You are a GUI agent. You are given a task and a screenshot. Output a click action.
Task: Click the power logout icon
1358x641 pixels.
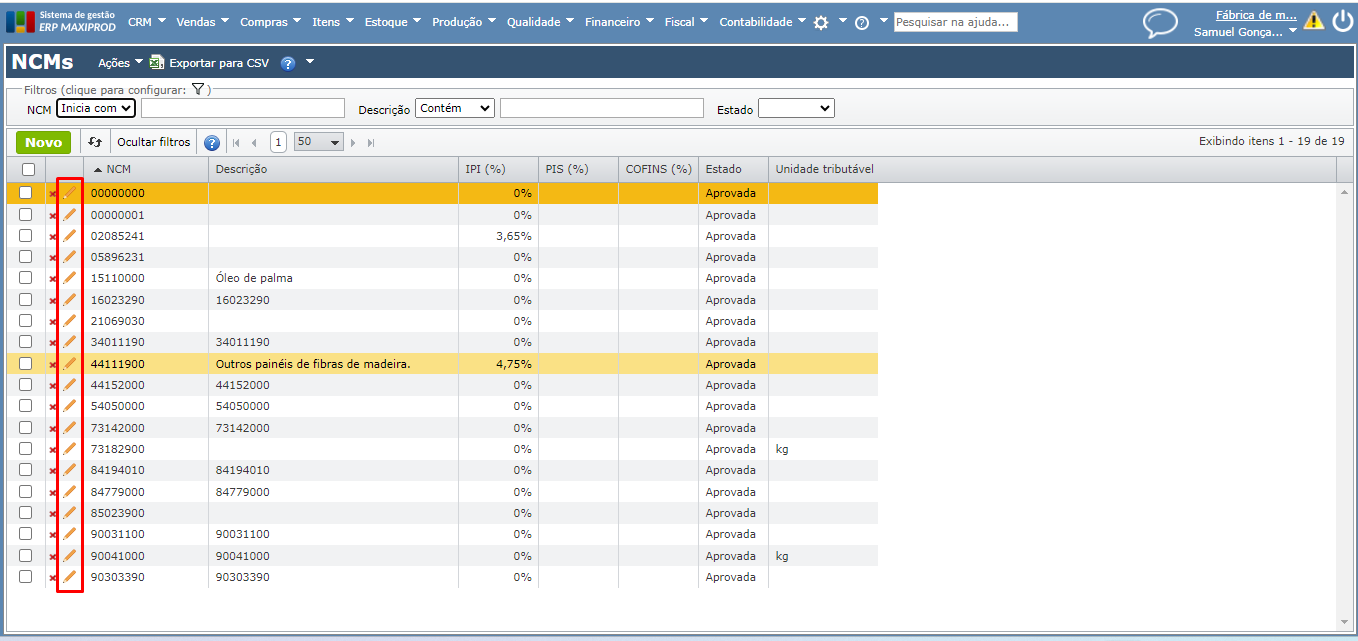[x=1342, y=21]
